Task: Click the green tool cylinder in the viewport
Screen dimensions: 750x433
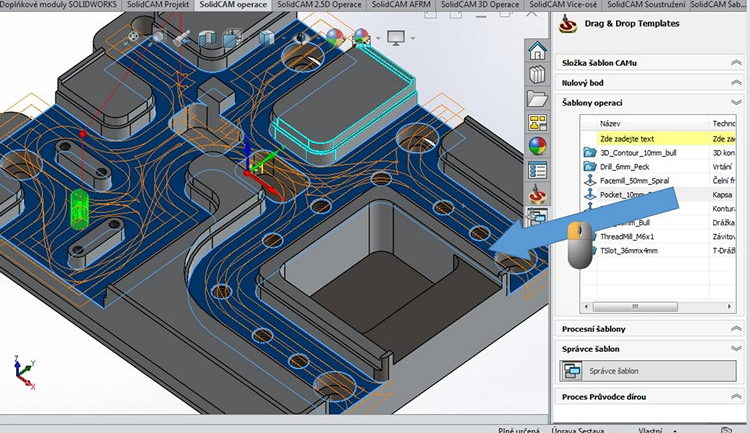Action: (79, 209)
